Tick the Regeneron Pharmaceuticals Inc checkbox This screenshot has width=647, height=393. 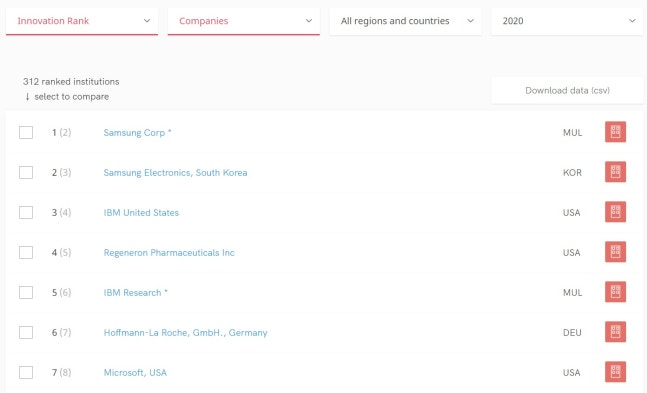(26, 253)
